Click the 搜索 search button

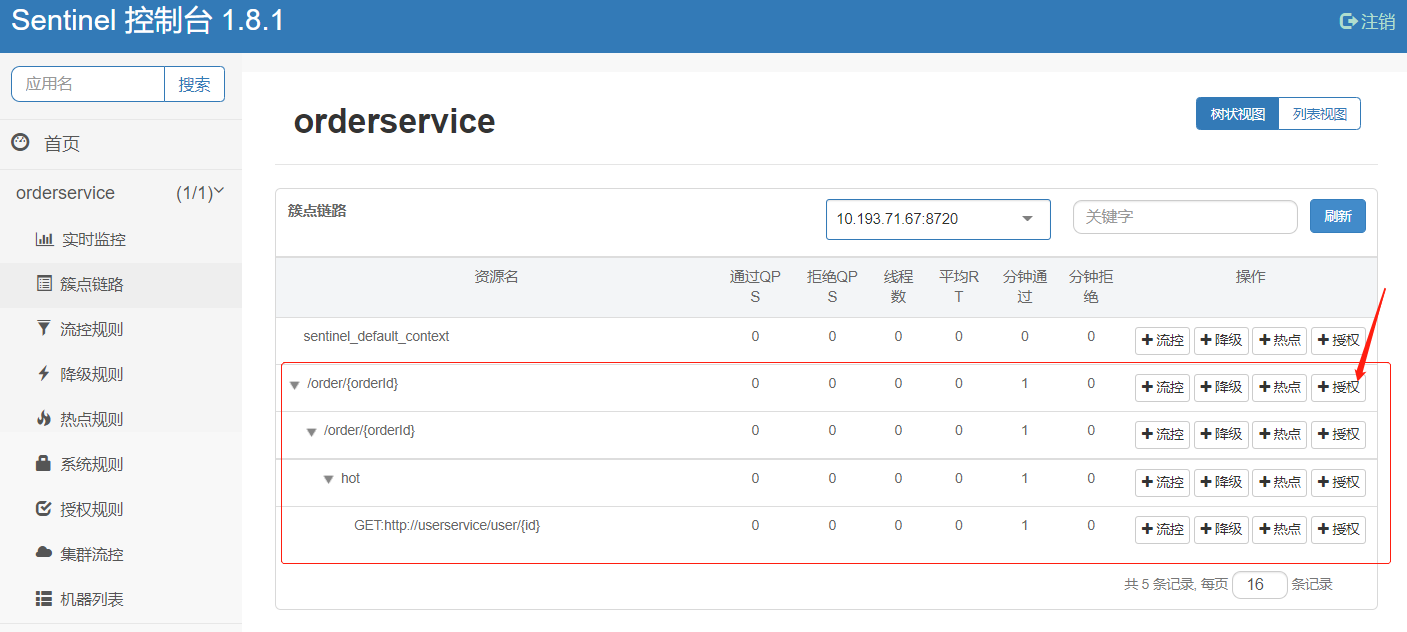click(x=194, y=84)
